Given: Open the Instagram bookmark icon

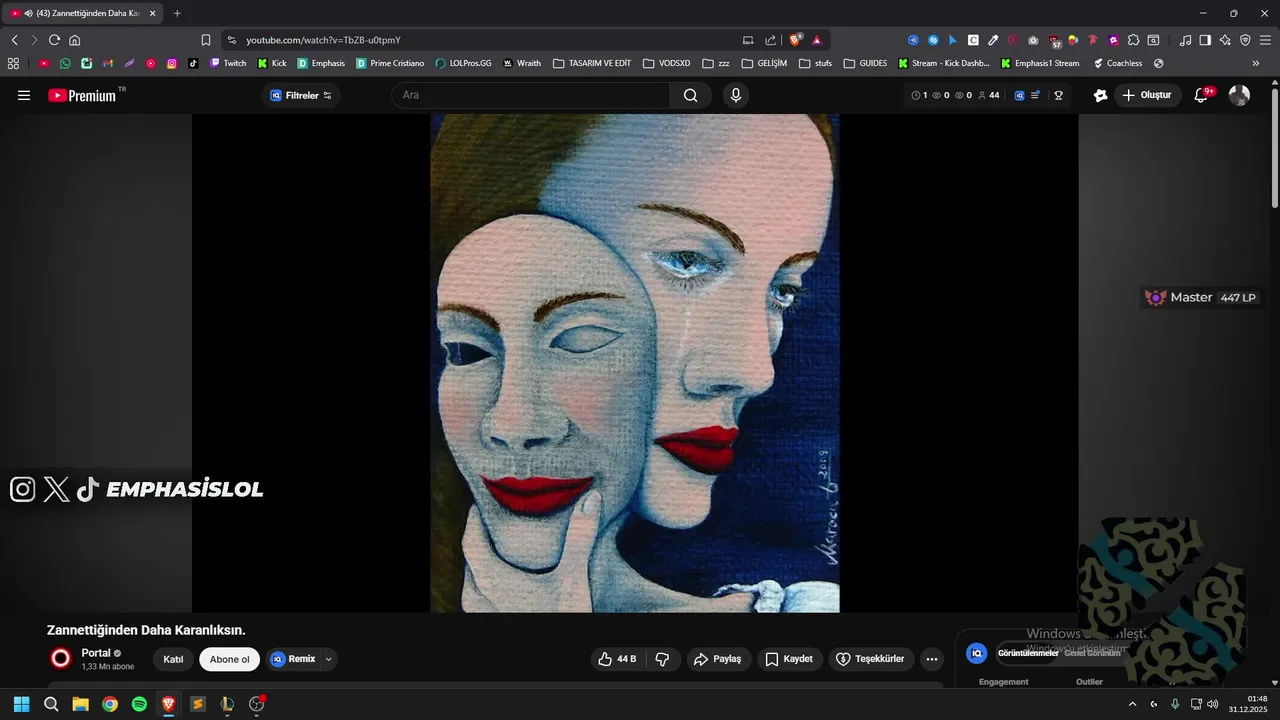Looking at the screenshot, I should [172, 63].
